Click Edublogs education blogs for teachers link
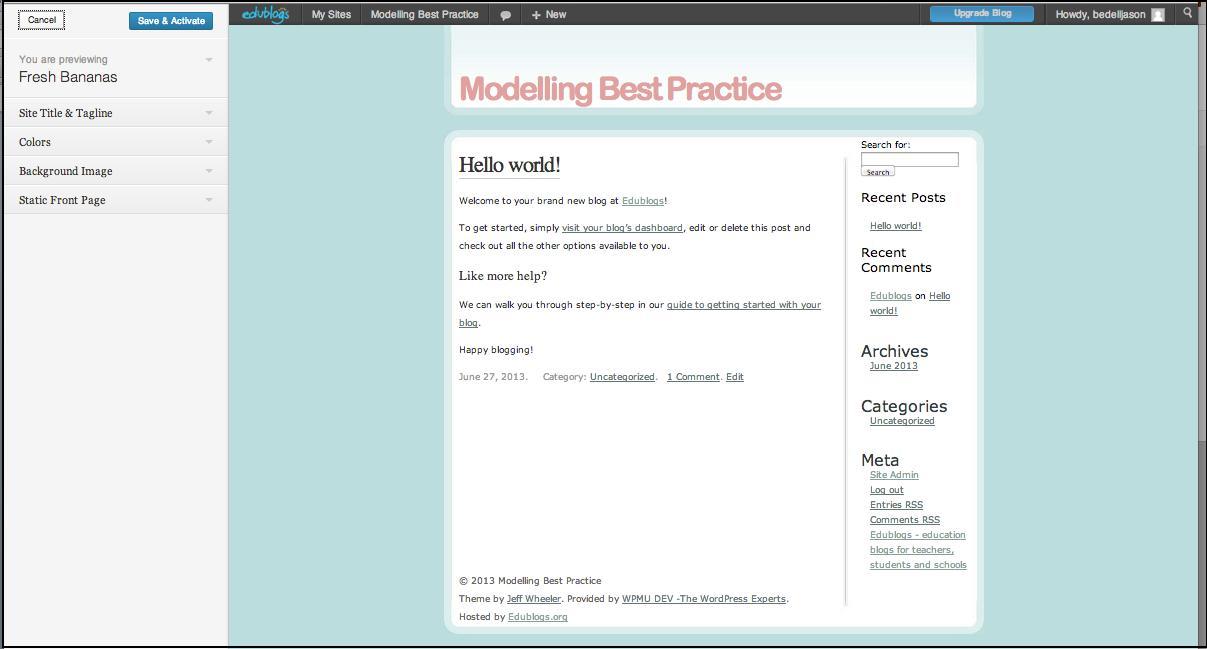Image resolution: width=1207 pixels, height=649 pixels. click(918, 550)
